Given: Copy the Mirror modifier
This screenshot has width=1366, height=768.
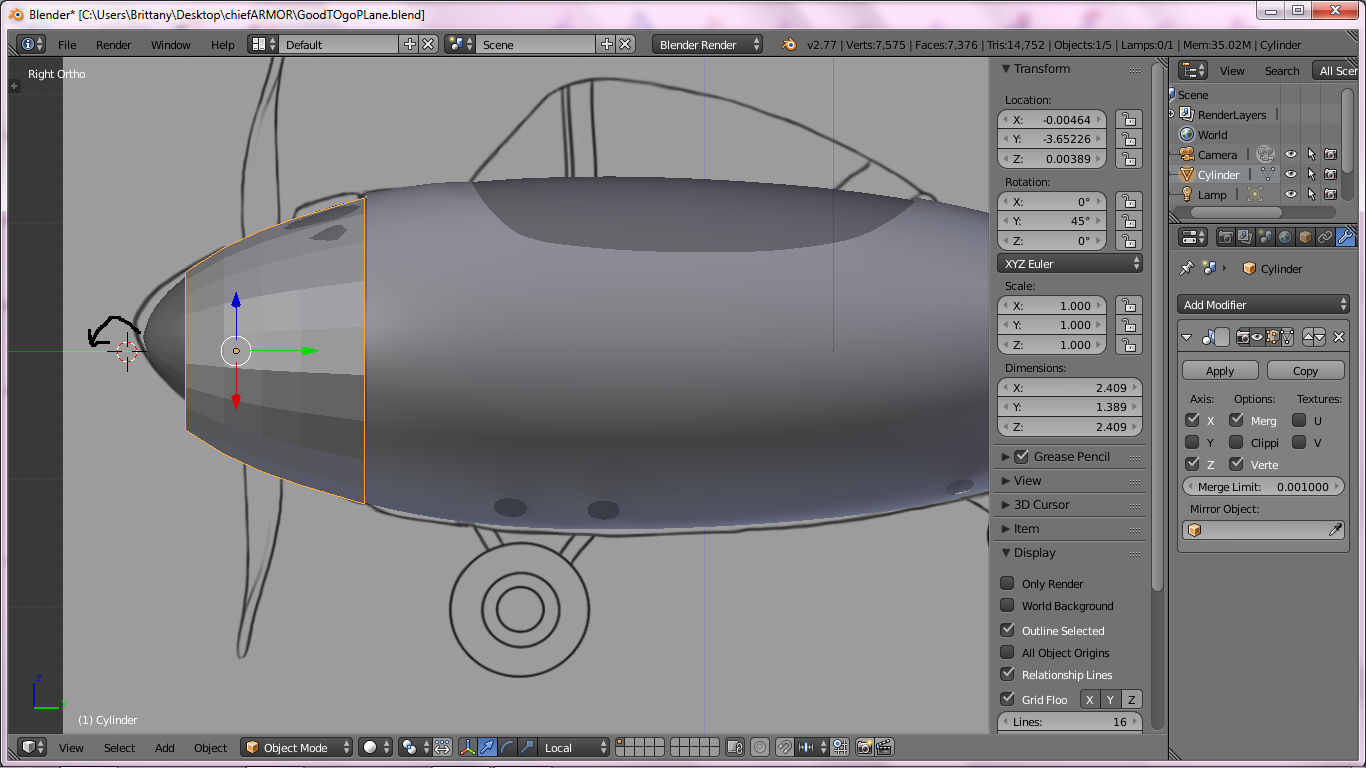Looking at the screenshot, I should tap(1305, 370).
